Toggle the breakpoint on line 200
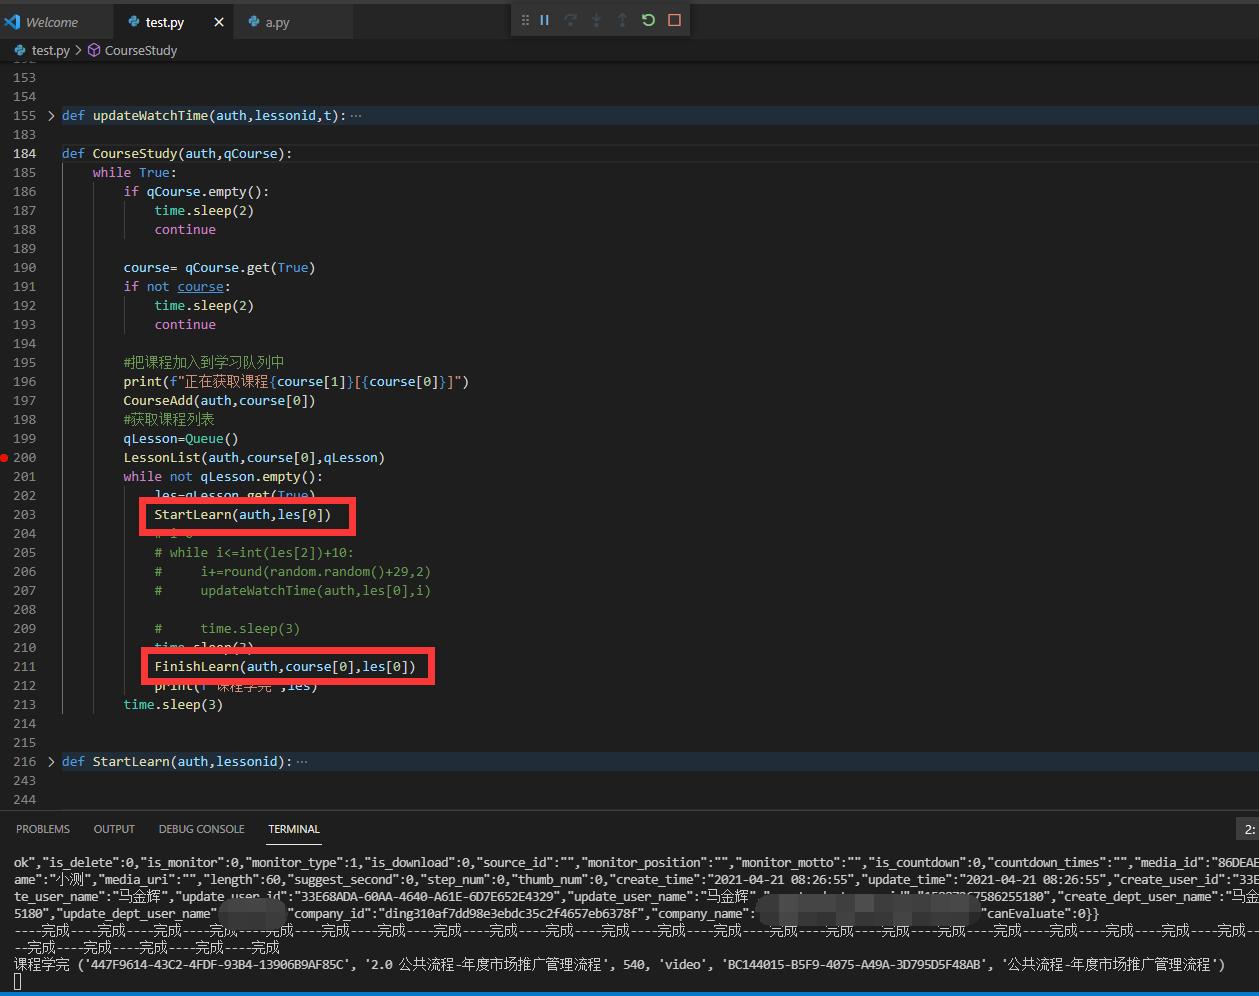This screenshot has height=996, width=1259. pos(6,458)
